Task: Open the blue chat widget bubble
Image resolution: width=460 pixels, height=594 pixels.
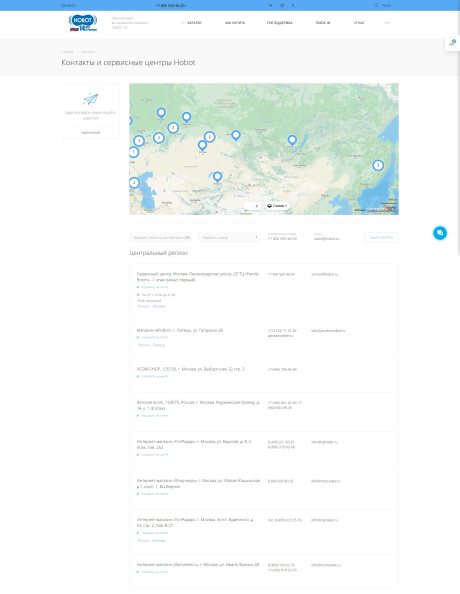Action: click(x=440, y=233)
